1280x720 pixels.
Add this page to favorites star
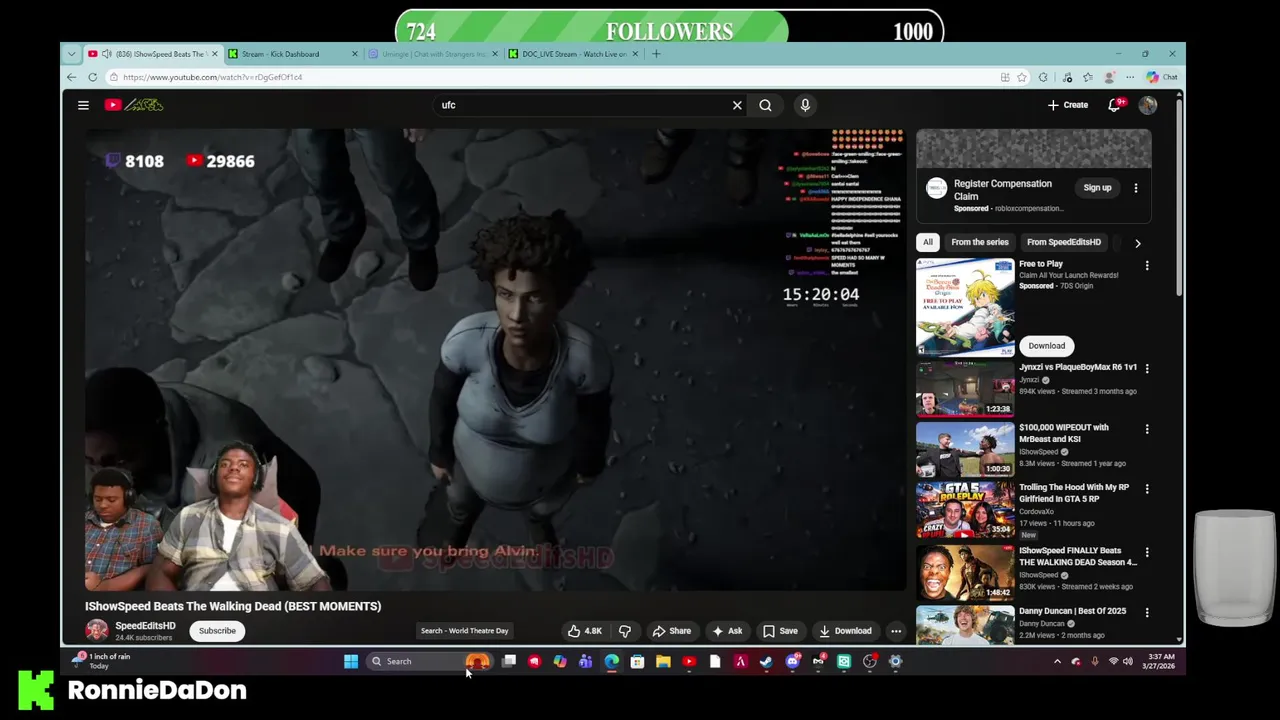pyautogui.click(x=1022, y=77)
